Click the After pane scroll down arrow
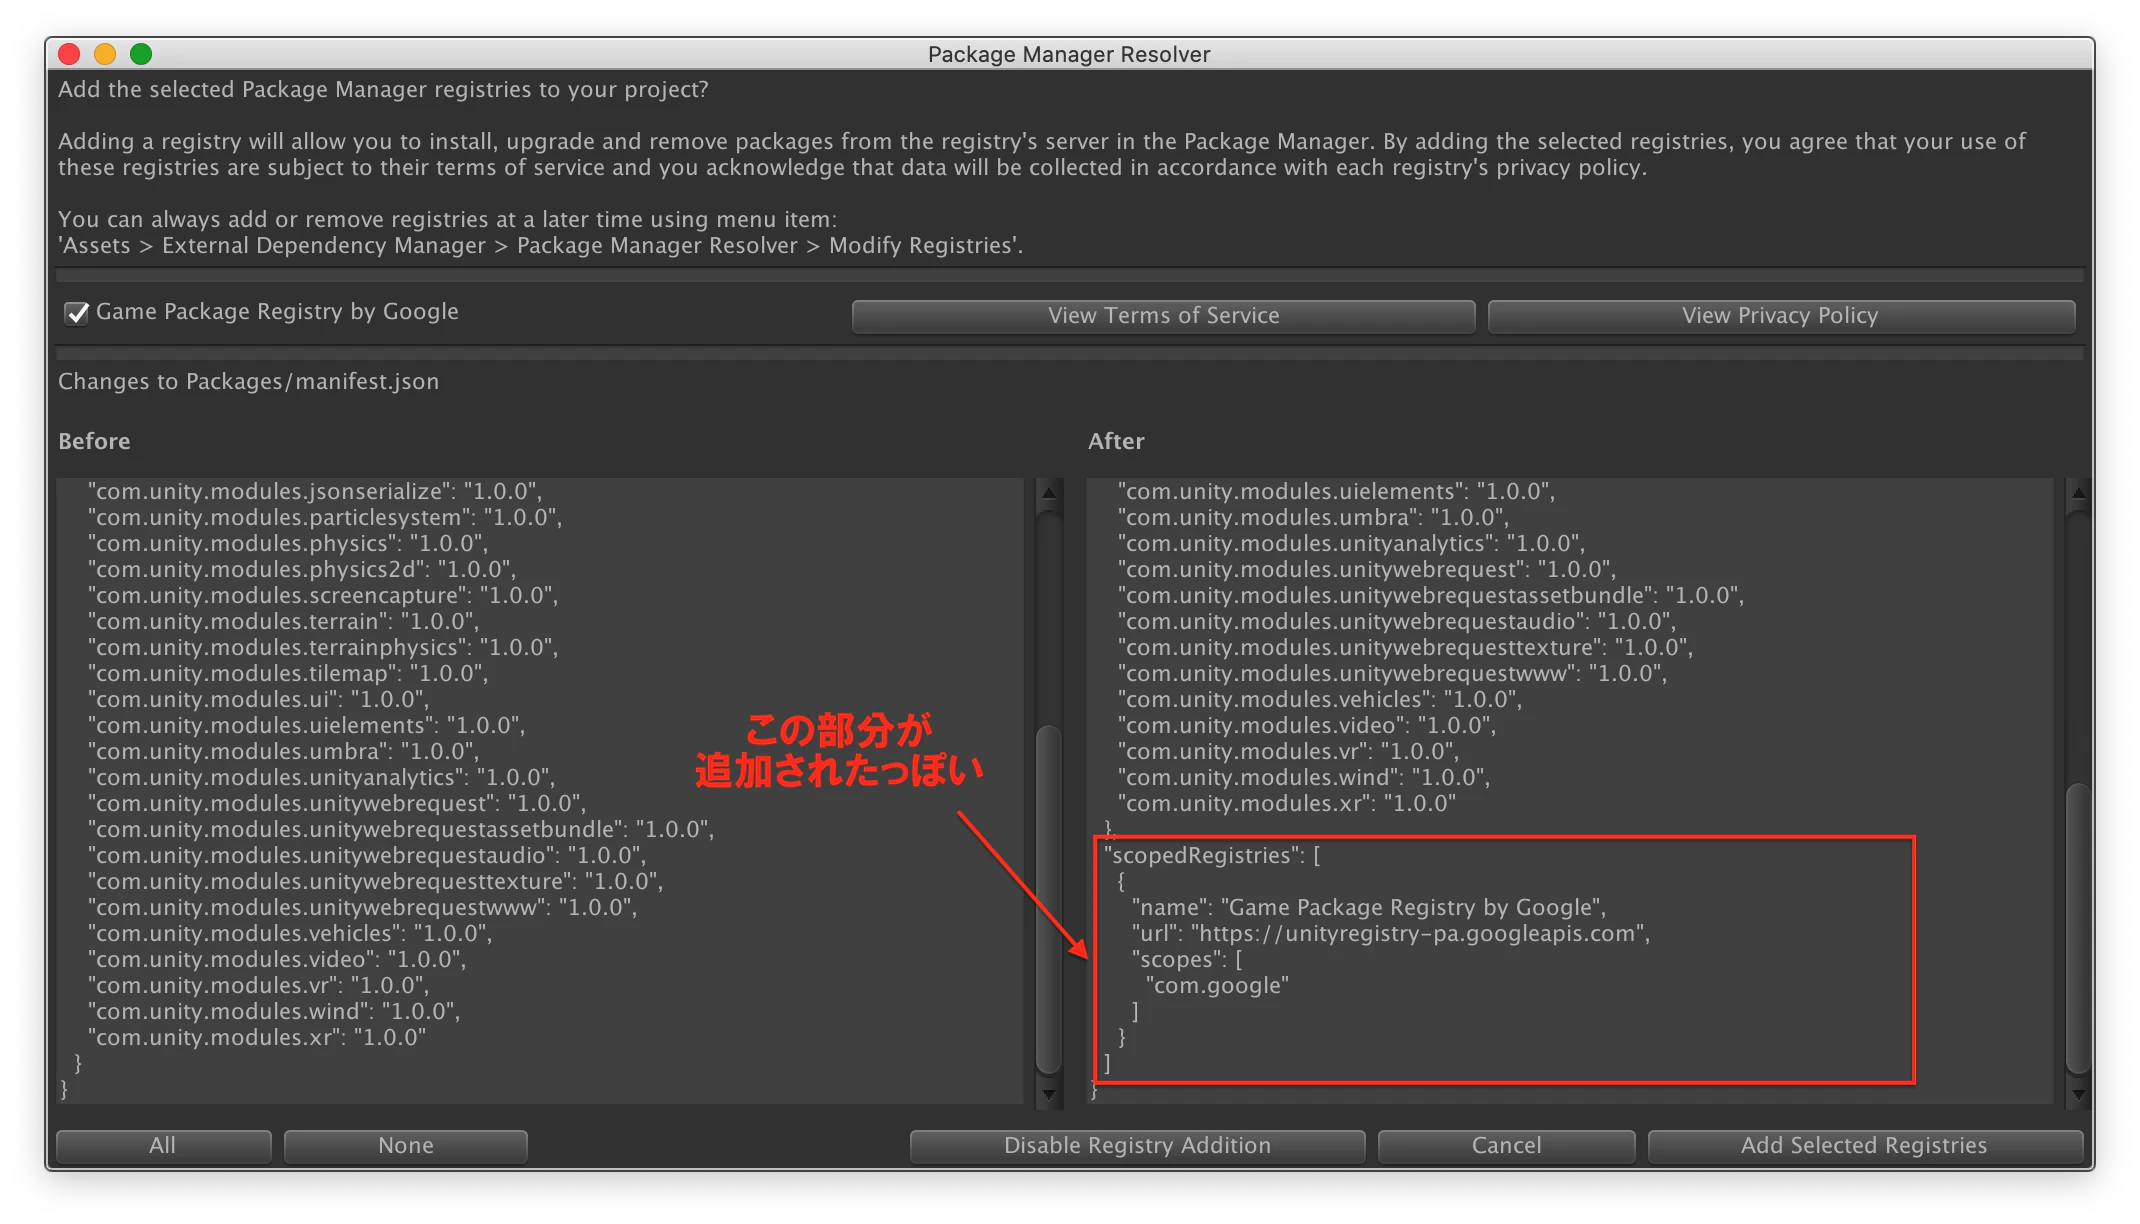The width and height of the screenshot is (2140, 1224). point(2079,1094)
